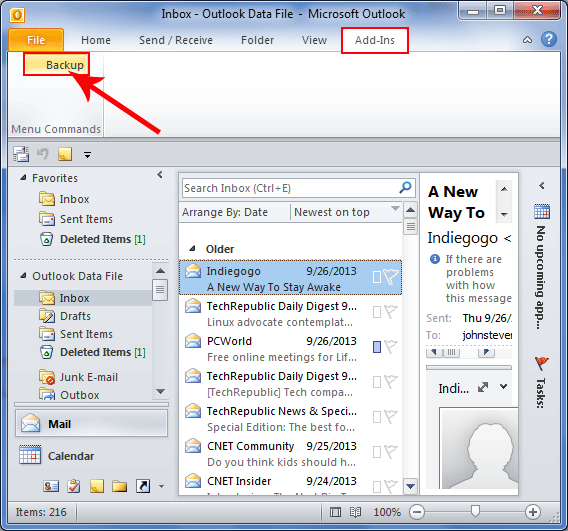The width and height of the screenshot is (568, 531).
Task: Click folder pane scroll down arrow
Action: point(160,391)
